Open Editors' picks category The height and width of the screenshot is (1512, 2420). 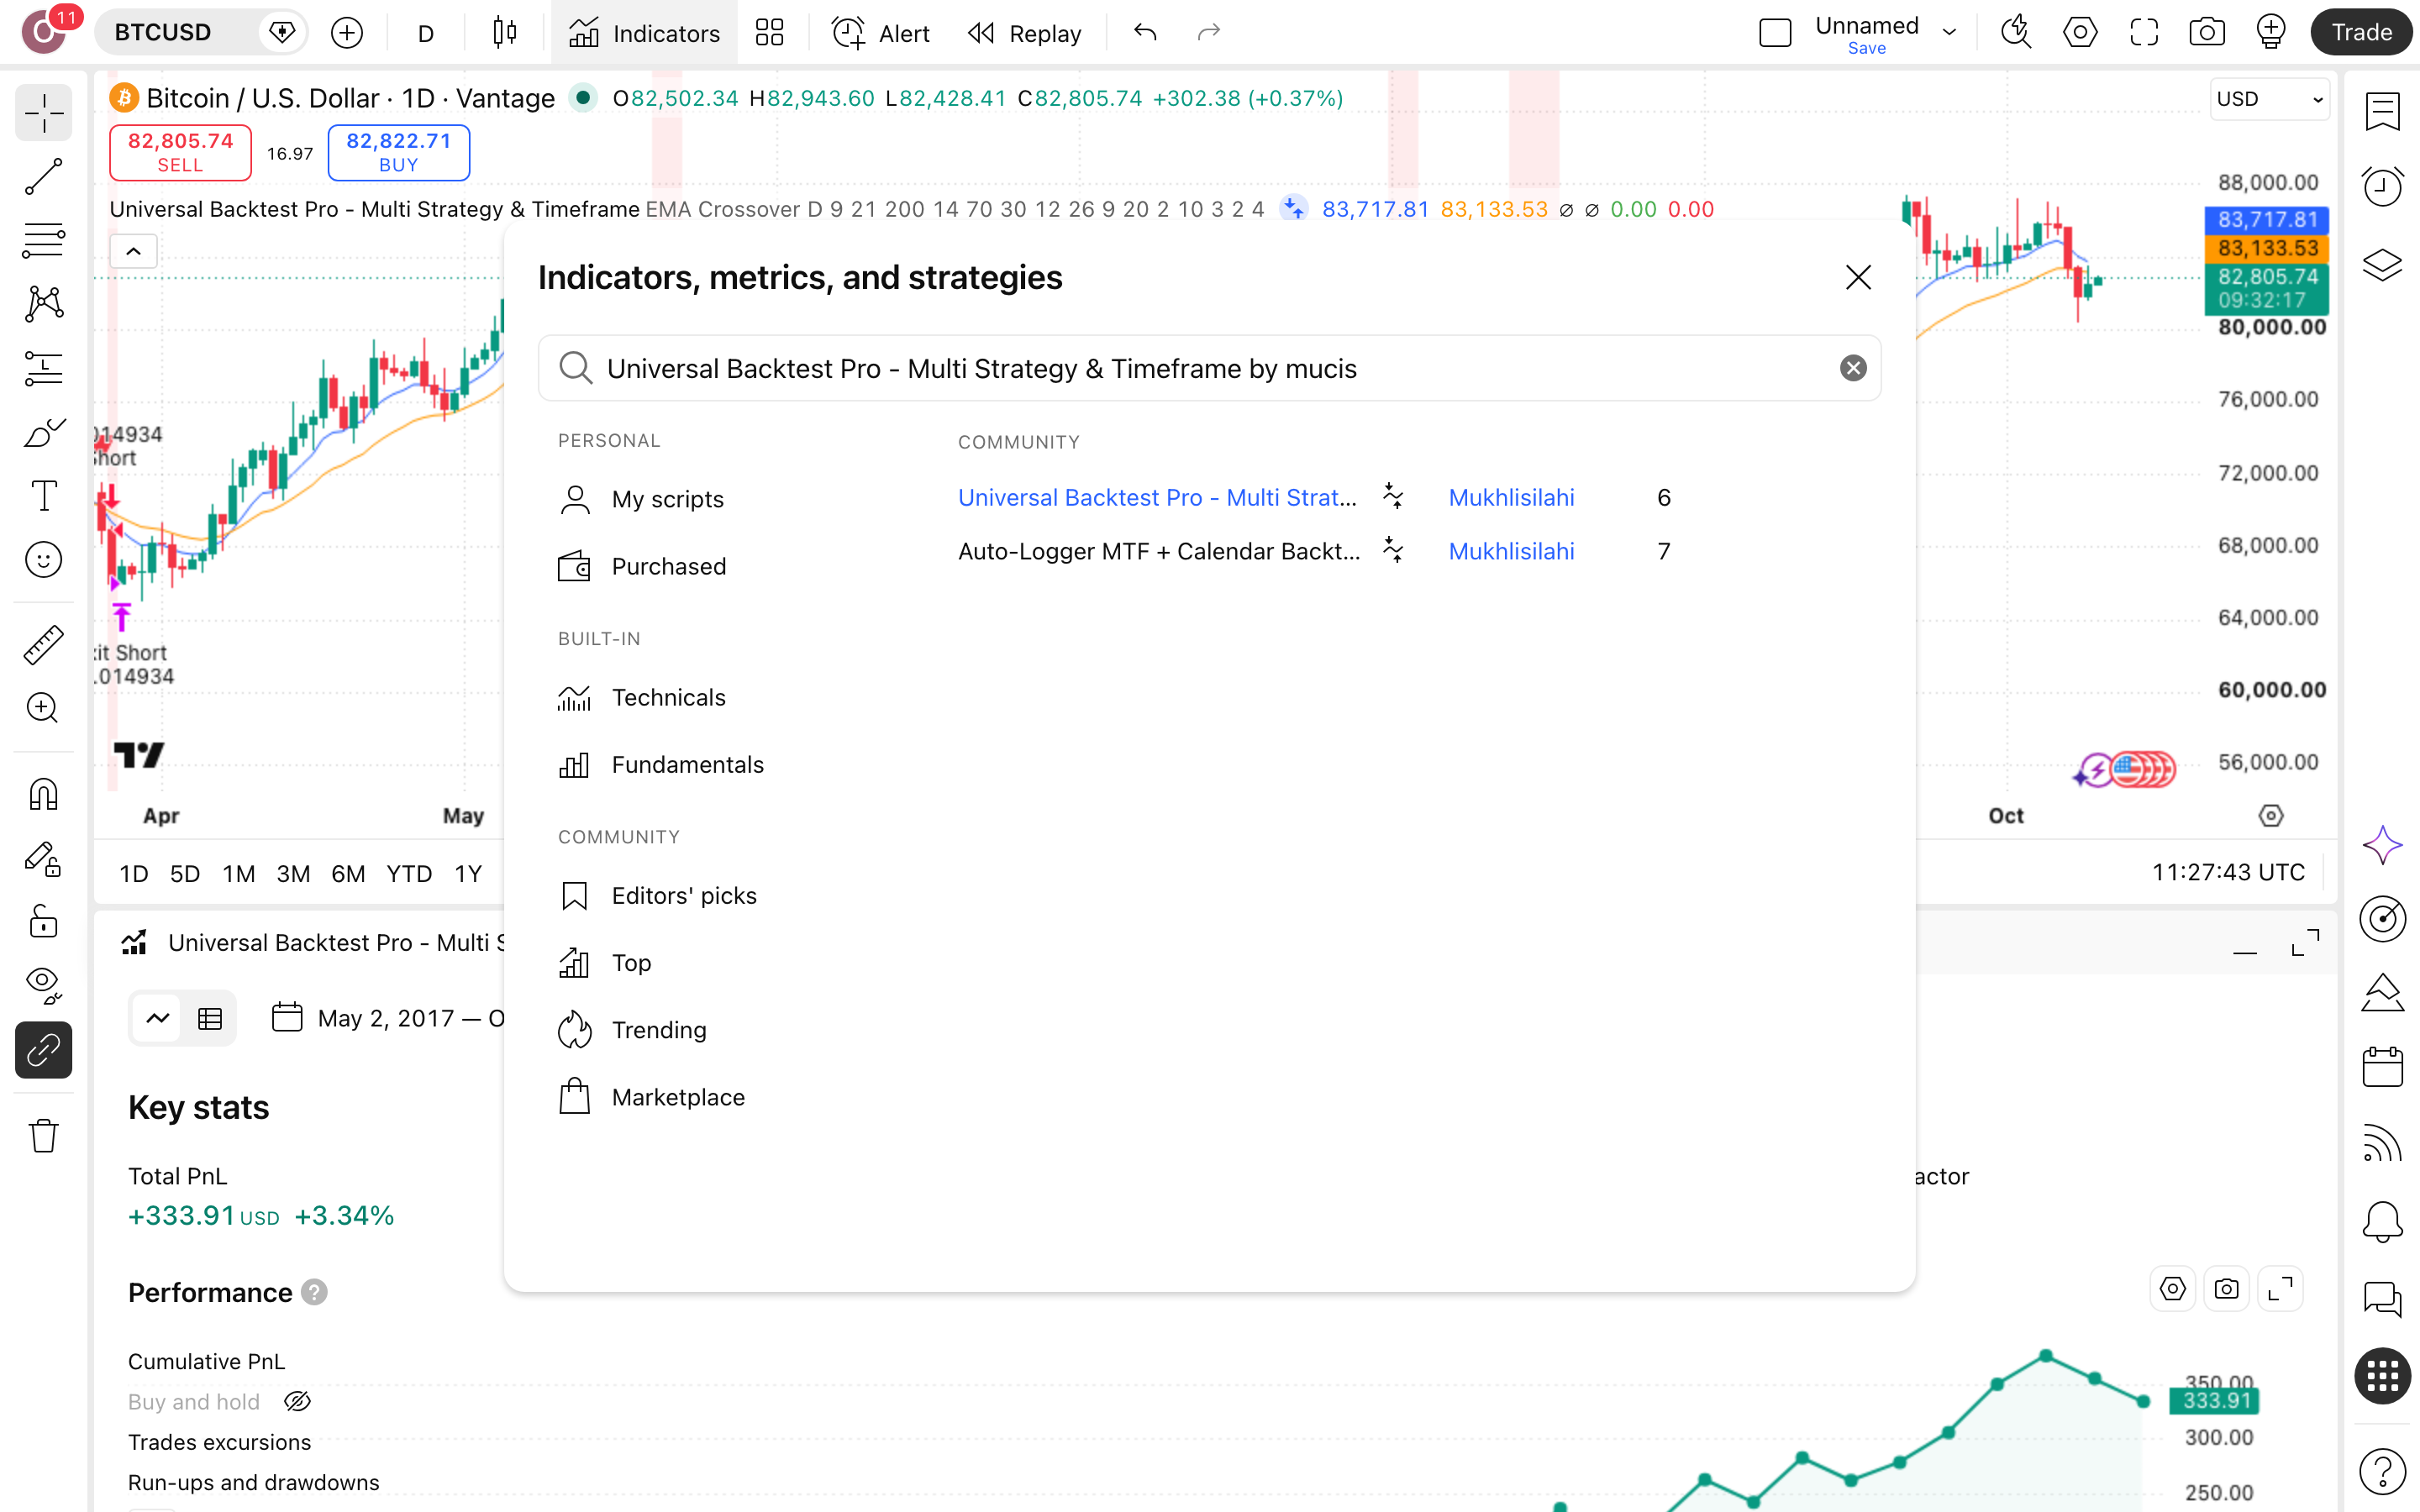657,895
